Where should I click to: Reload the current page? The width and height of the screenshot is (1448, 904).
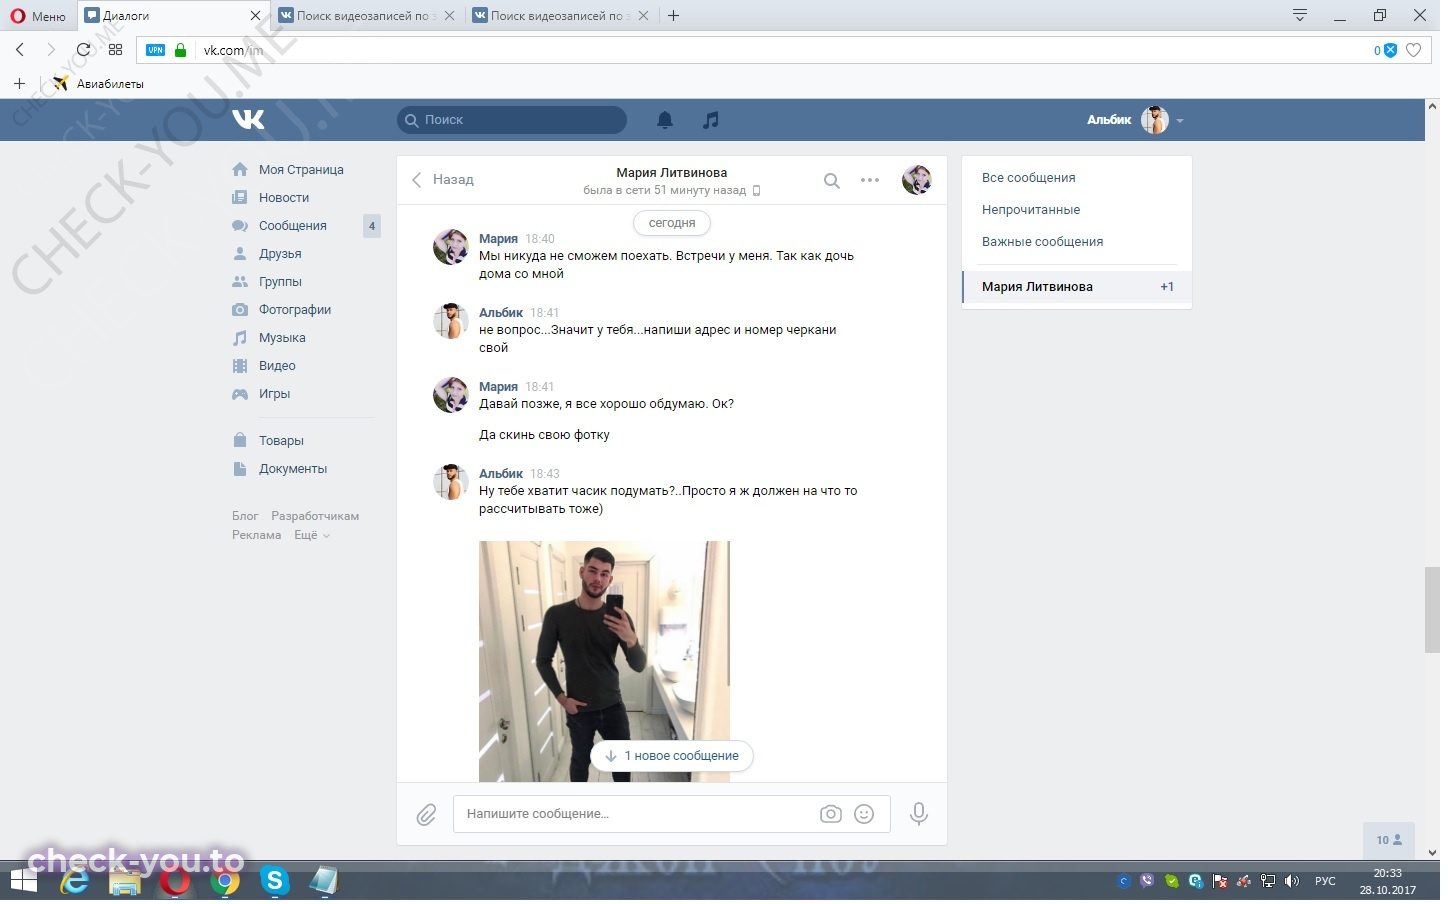coord(83,50)
